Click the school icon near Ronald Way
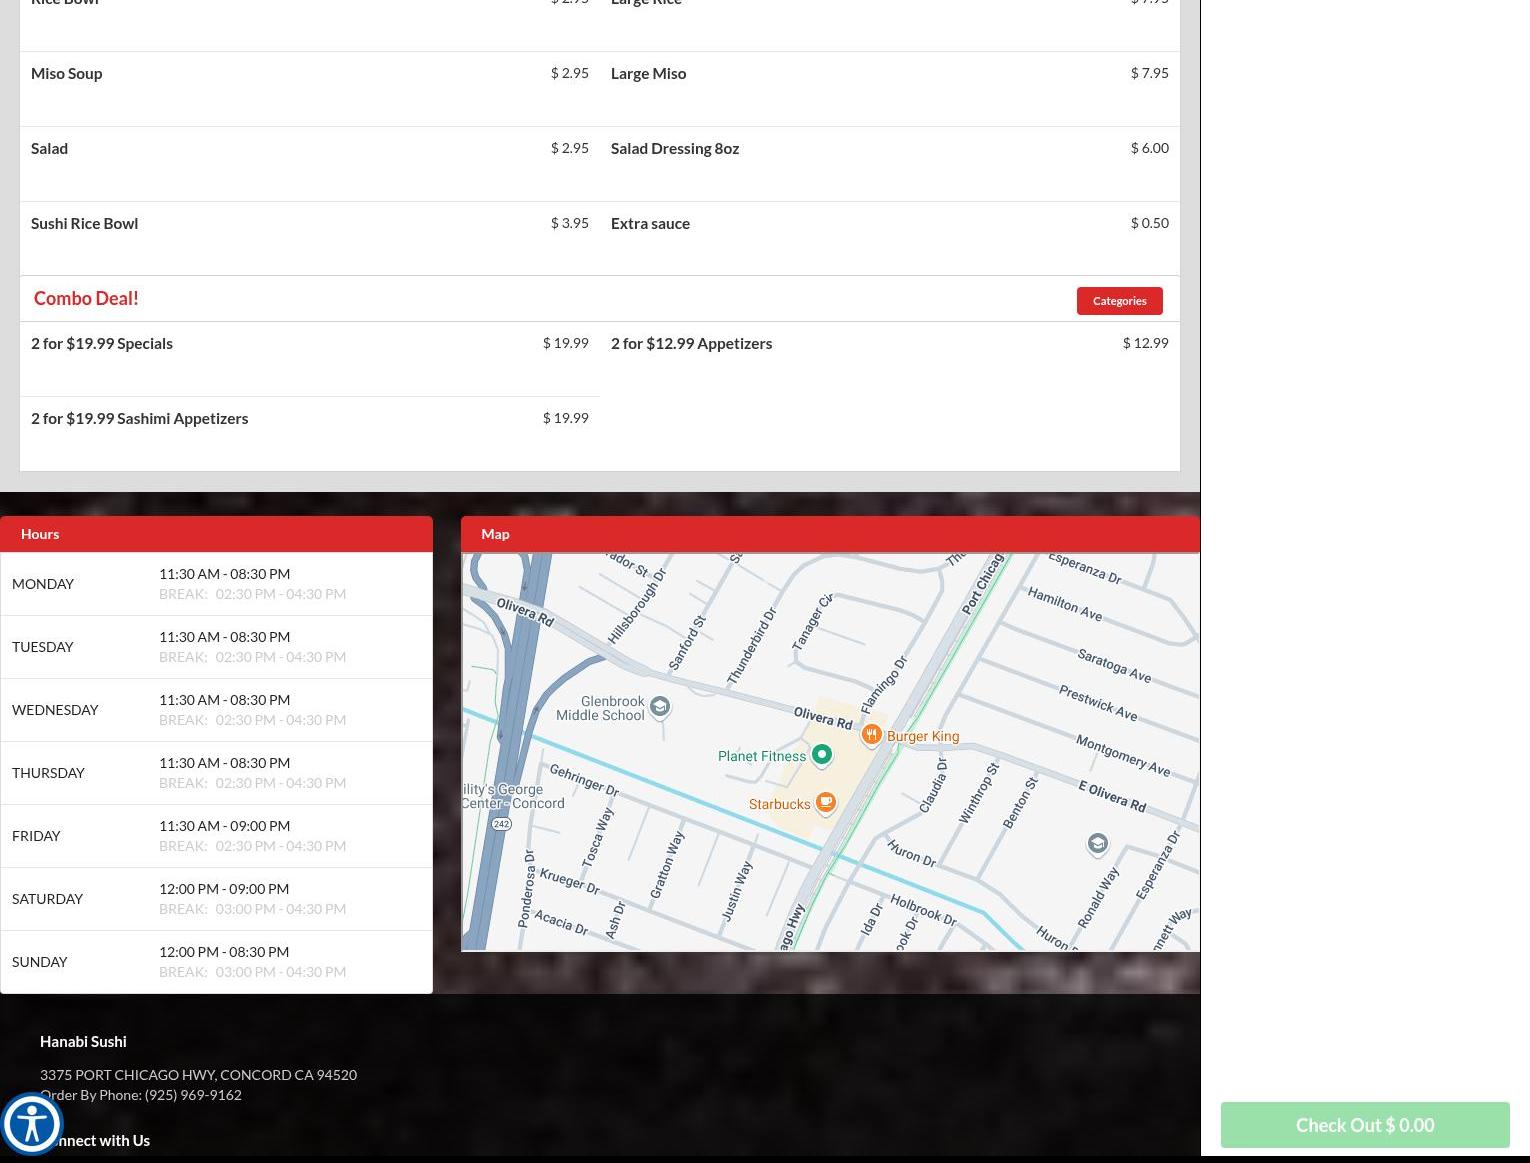The width and height of the screenshot is (1530, 1163). click(x=1097, y=843)
